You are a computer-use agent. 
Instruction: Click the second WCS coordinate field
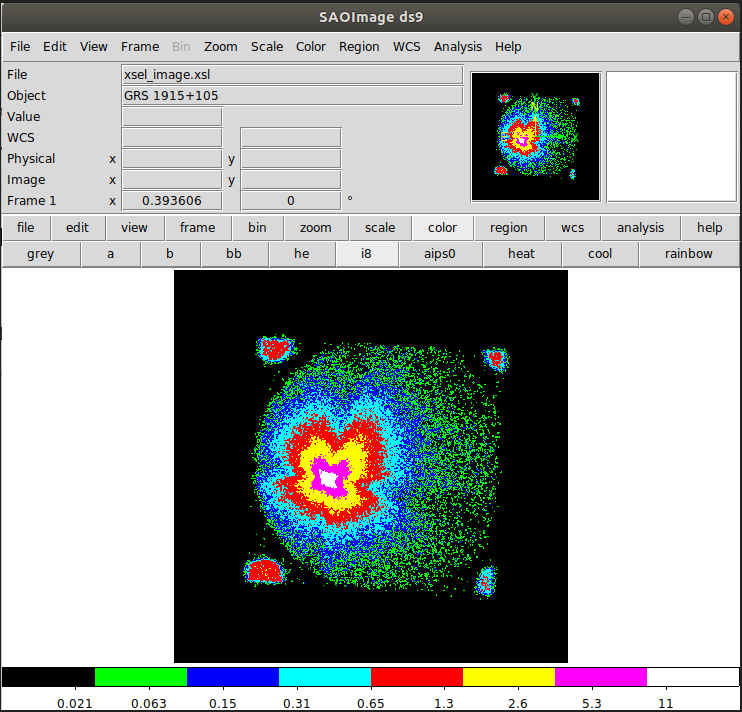(x=291, y=138)
